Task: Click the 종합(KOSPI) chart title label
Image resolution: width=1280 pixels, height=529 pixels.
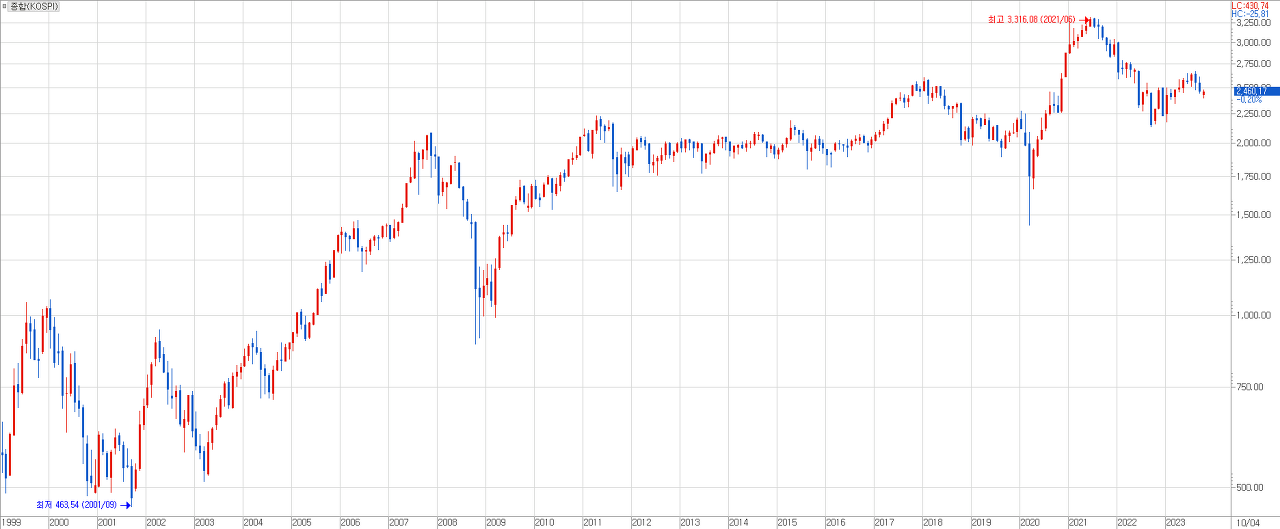Action: (x=34, y=6)
